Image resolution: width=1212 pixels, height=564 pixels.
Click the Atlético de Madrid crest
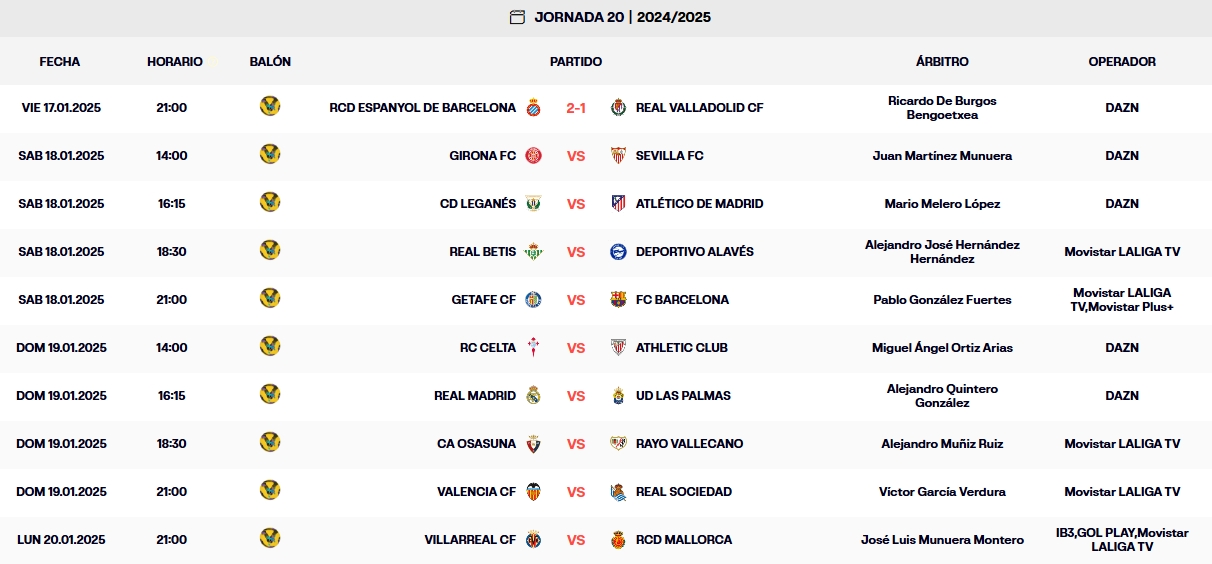(618, 204)
